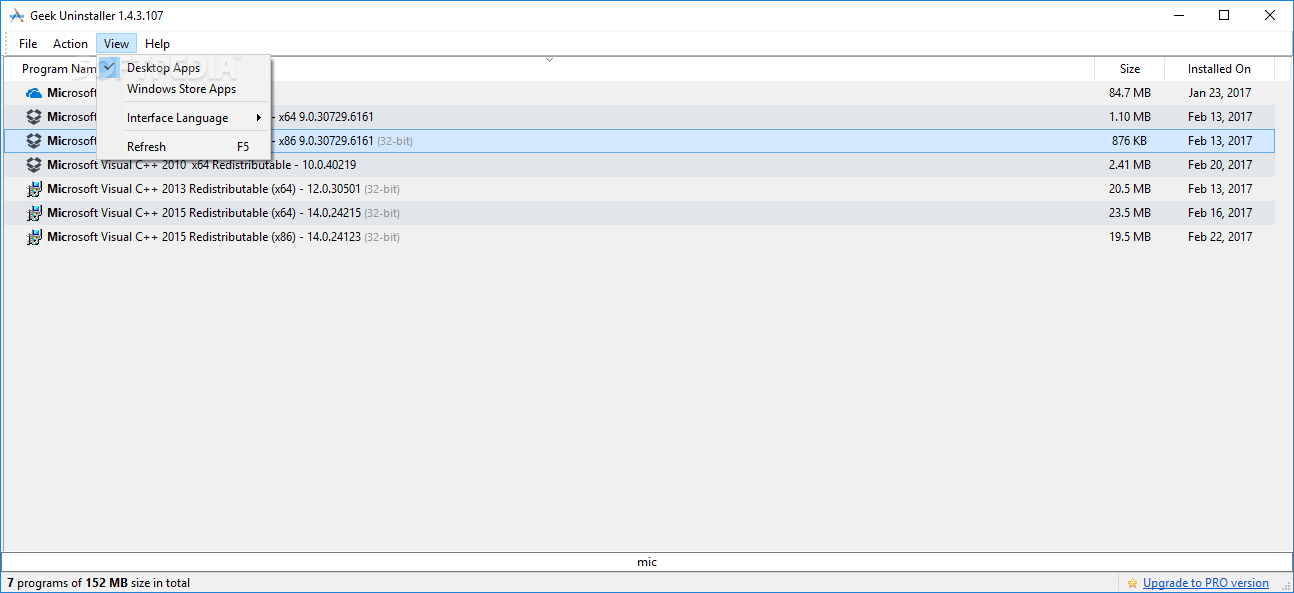Click the '7 programs of 152 MB' status text
1294x593 pixels.
click(x=98, y=583)
